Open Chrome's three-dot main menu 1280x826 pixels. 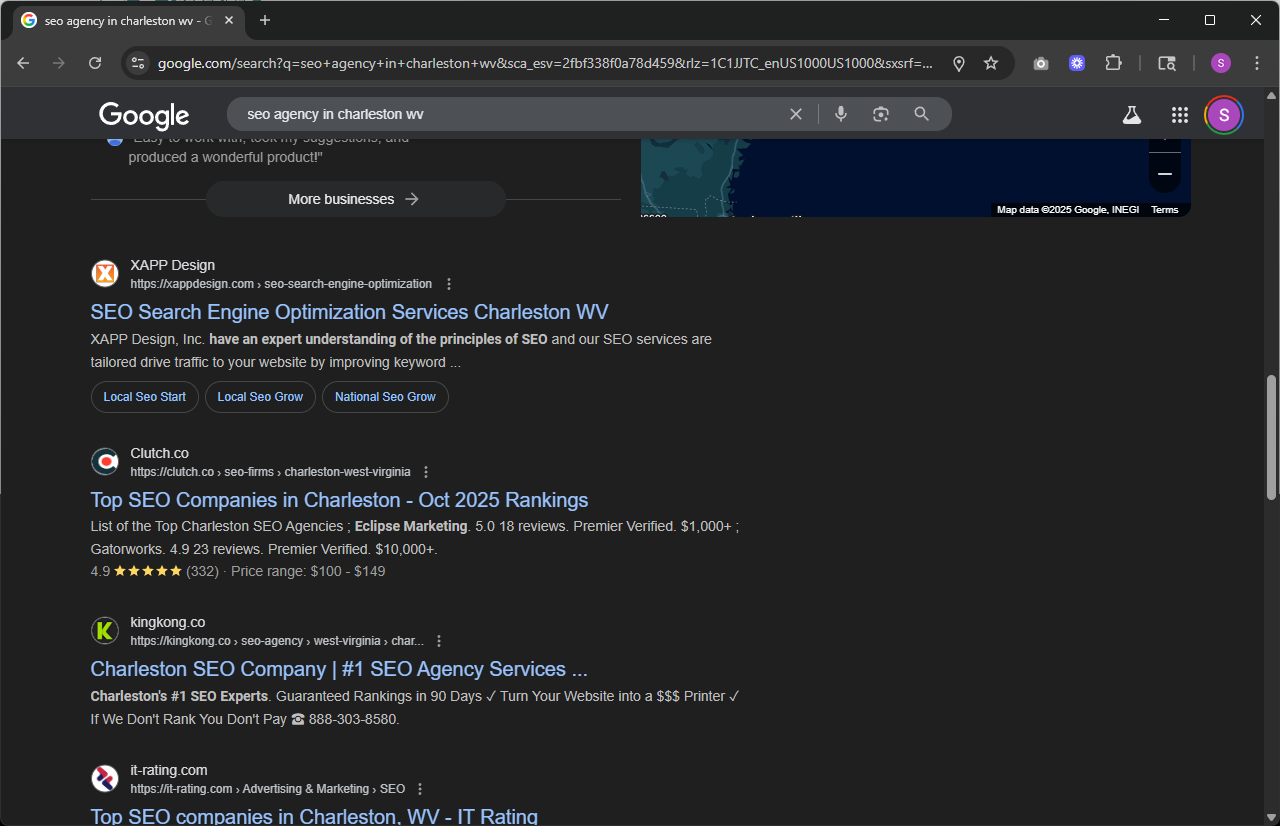[x=1256, y=63]
